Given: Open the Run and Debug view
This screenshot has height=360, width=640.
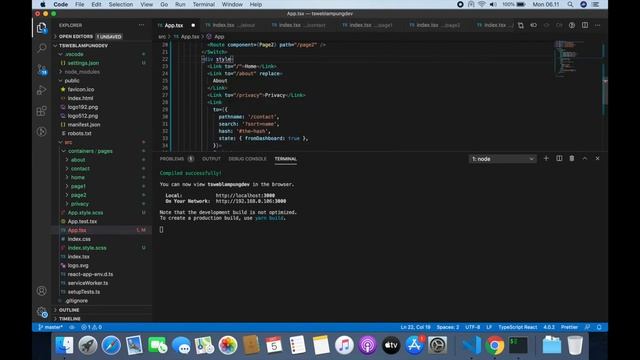Looking at the screenshot, I should (x=41, y=90).
